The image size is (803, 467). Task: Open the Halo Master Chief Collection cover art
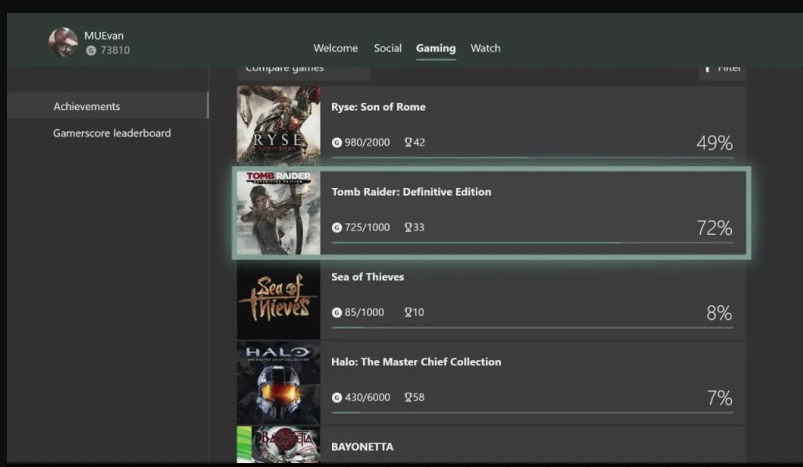tap(279, 383)
